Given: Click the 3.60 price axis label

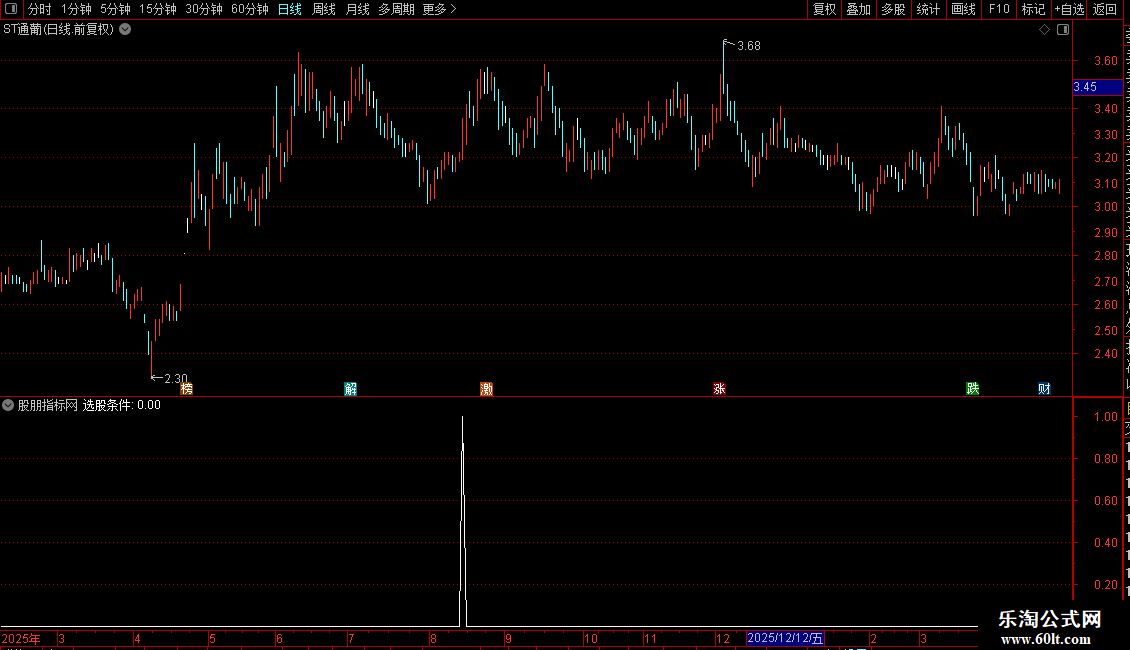Looking at the screenshot, I should coord(1105,61).
